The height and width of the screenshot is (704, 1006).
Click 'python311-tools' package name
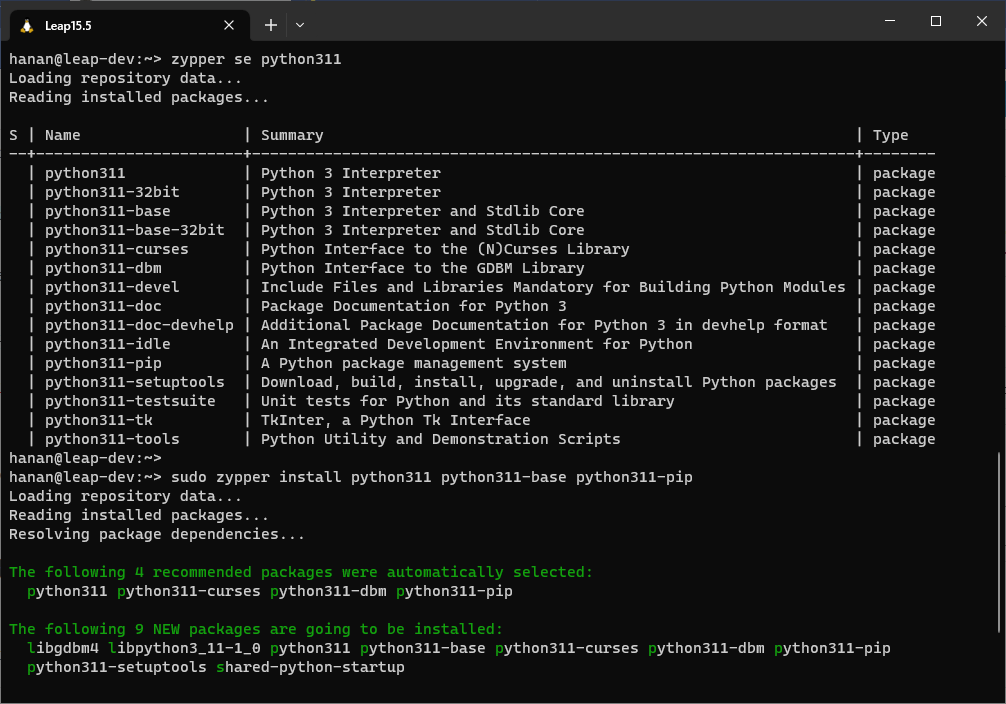112,439
